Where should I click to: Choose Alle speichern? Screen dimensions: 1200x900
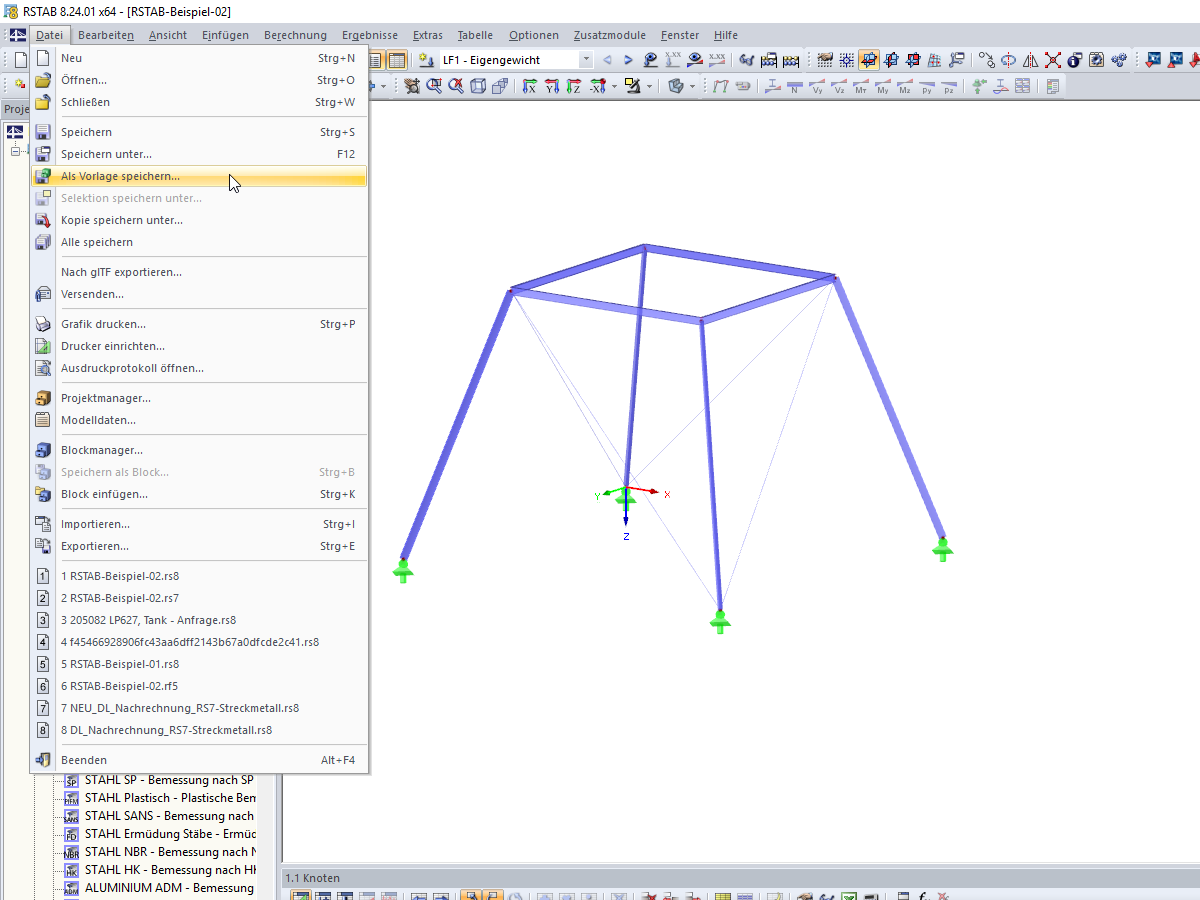[x=200, y=242]
